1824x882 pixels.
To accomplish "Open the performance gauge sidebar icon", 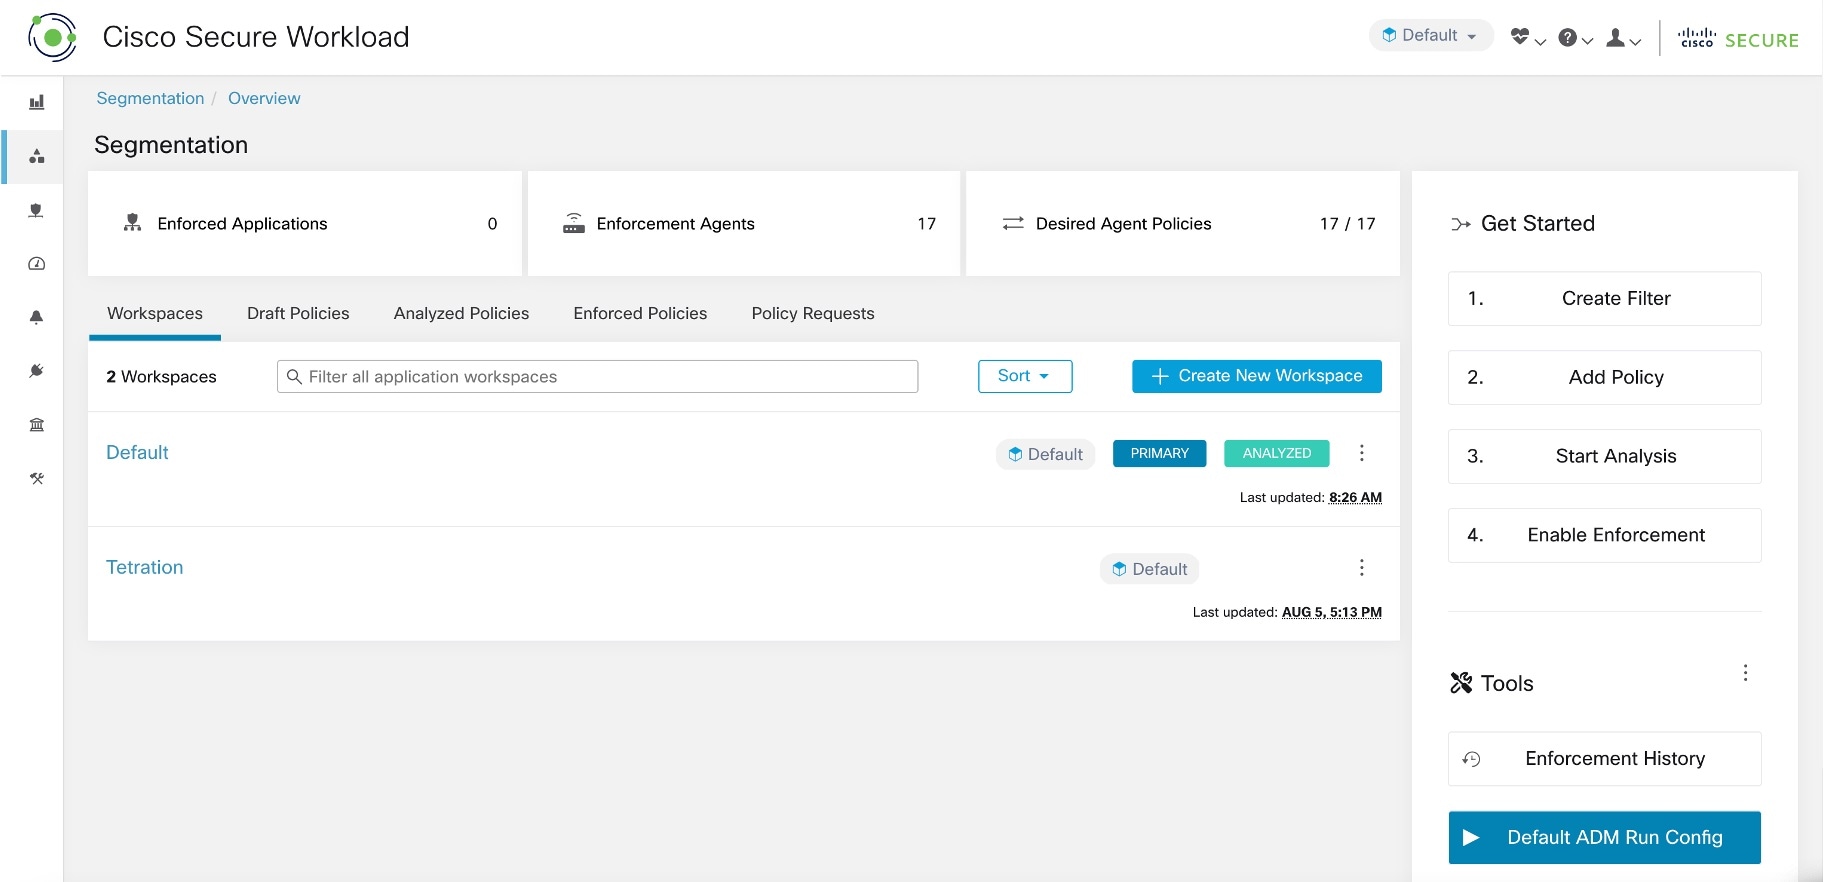I will pos(37,264).
